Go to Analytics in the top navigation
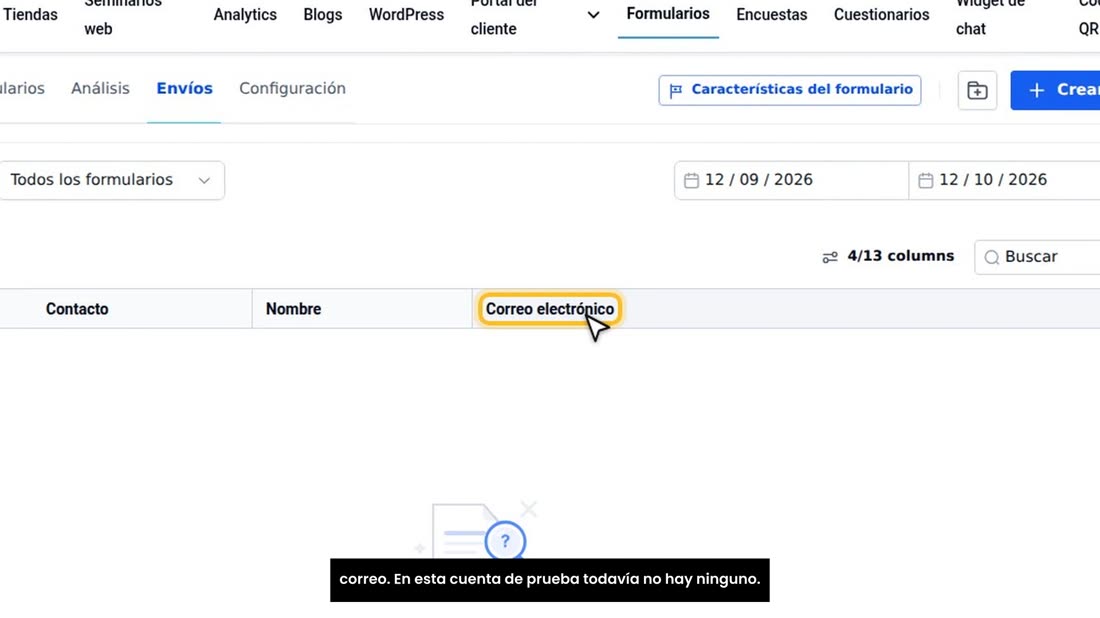Image resolution: width=1100 pixels, height=618 pixels. pyautogui.click(x=245, y=15)
